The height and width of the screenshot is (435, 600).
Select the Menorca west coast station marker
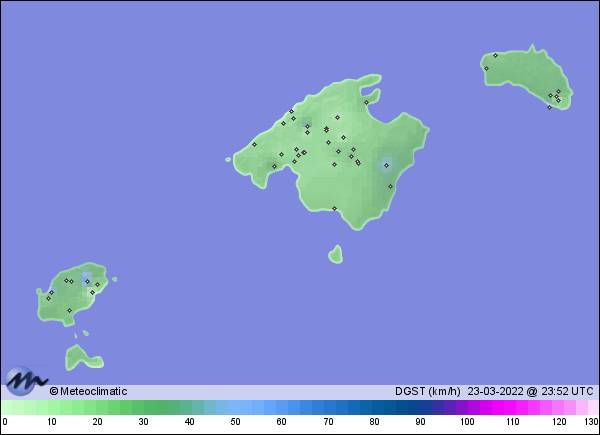[x=486, y=68]
